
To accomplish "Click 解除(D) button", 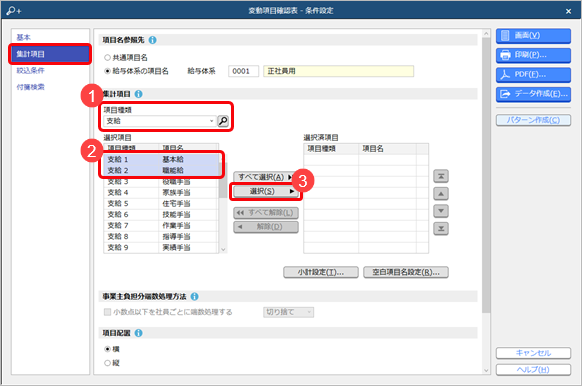I will point(266,227).
